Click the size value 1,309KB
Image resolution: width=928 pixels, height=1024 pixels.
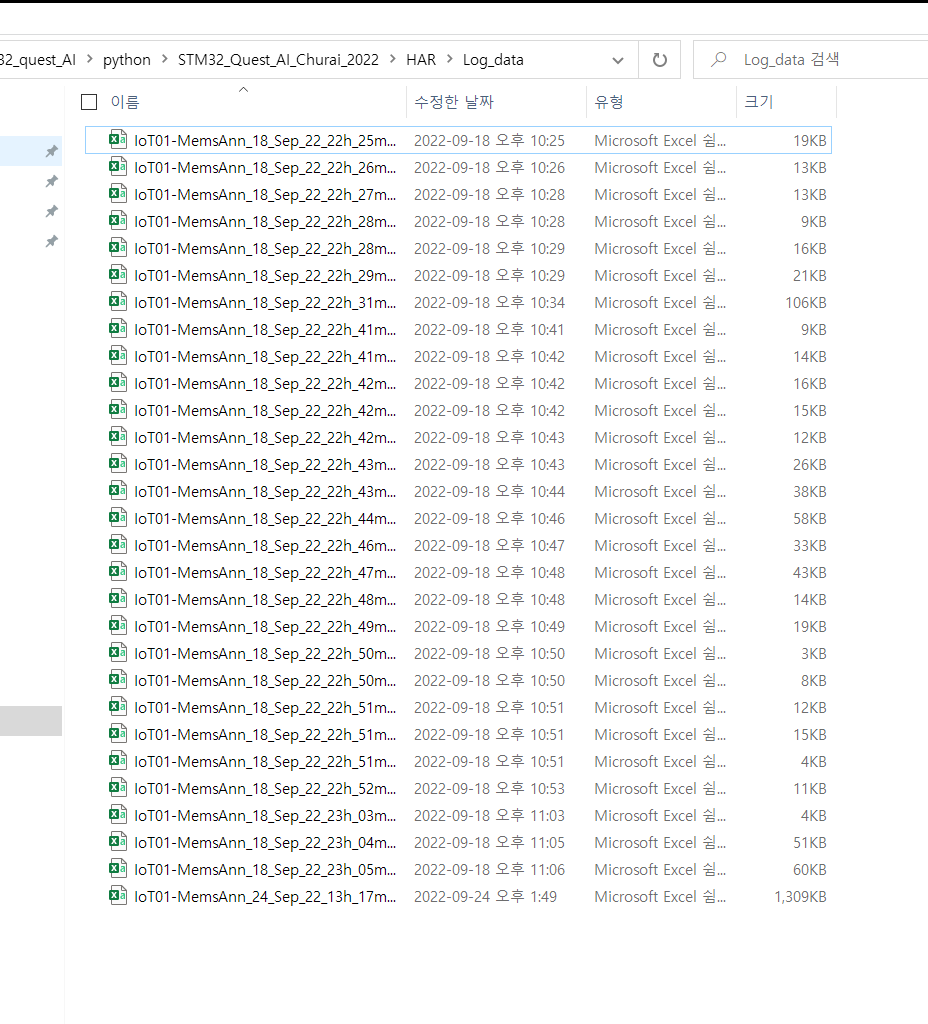pyautogui.click(x=800, y=897)
